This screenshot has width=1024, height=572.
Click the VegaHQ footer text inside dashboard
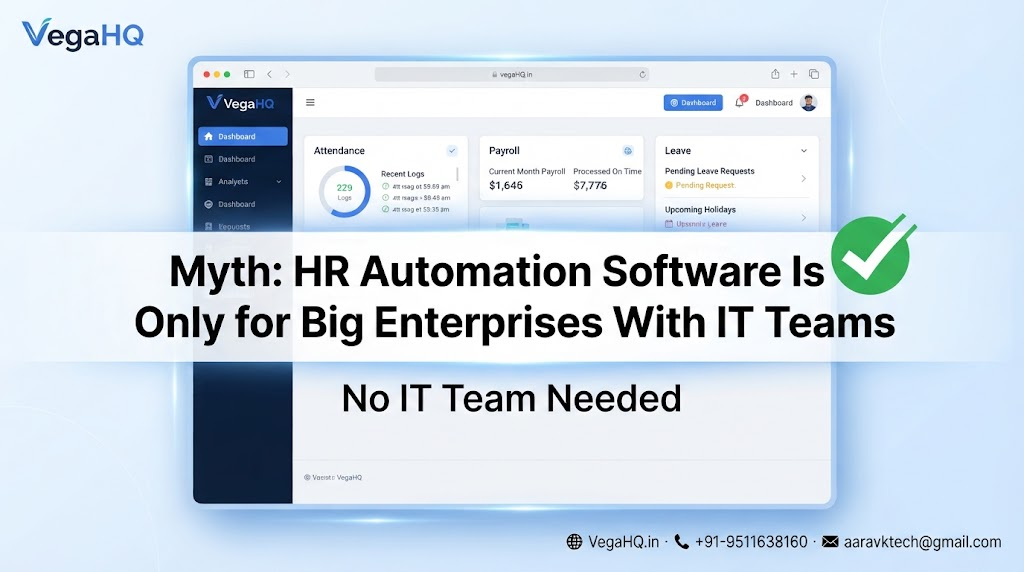tap(333, 477)
